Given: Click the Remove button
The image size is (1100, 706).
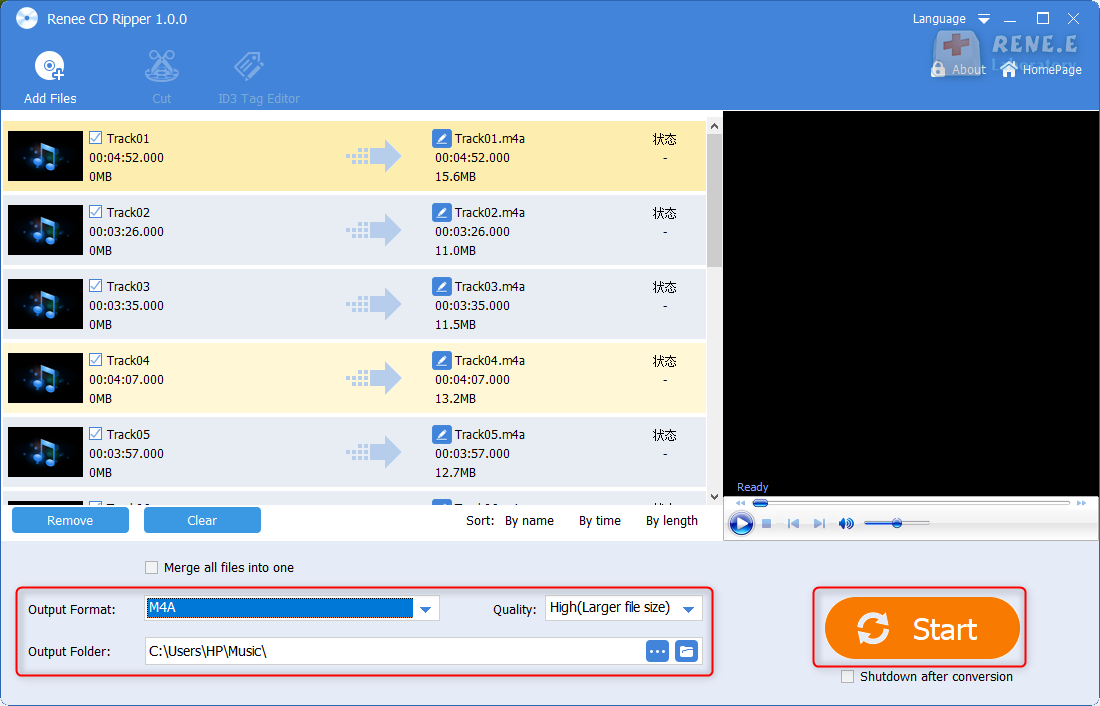Looking at the screenshot, I should coord(70,520).
